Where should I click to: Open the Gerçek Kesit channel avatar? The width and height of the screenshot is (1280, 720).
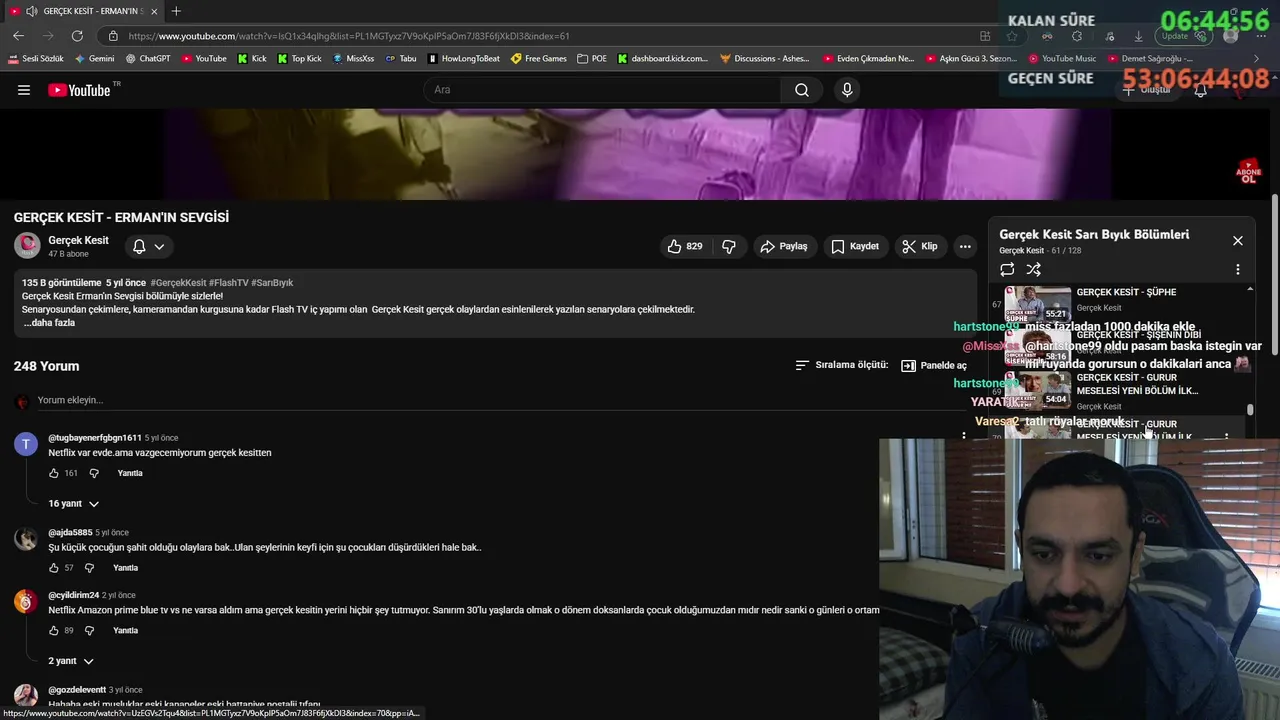coord(27,246)
